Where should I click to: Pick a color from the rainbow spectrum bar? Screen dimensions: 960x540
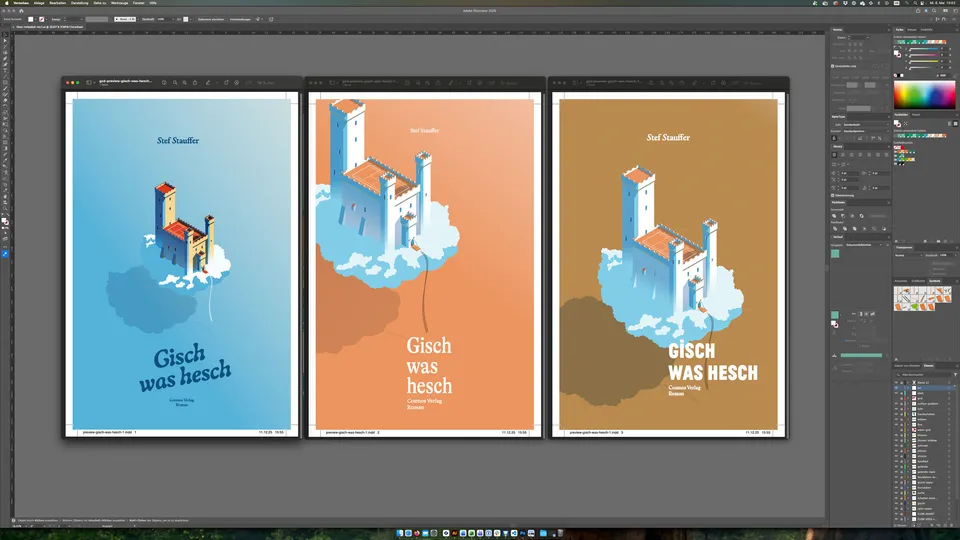(x=924, y=96)
